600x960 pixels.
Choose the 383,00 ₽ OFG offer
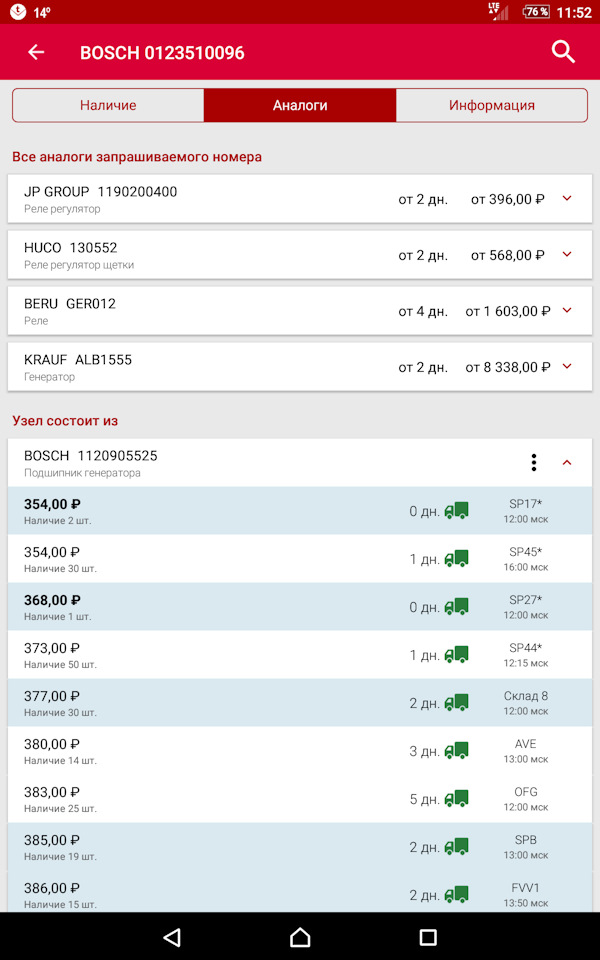click(x=200, y=799)
